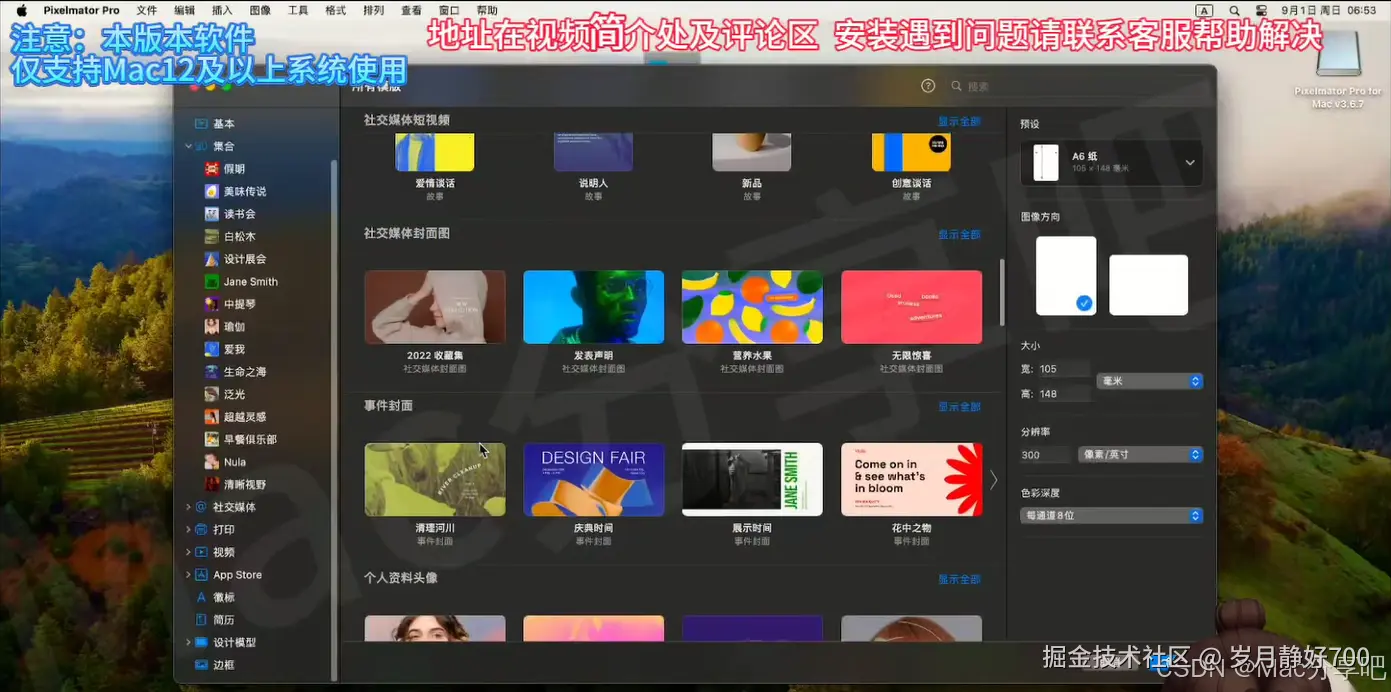The image size is (1391, 692).
Task: Open the 文件 menu
Action: pos(146,10)
